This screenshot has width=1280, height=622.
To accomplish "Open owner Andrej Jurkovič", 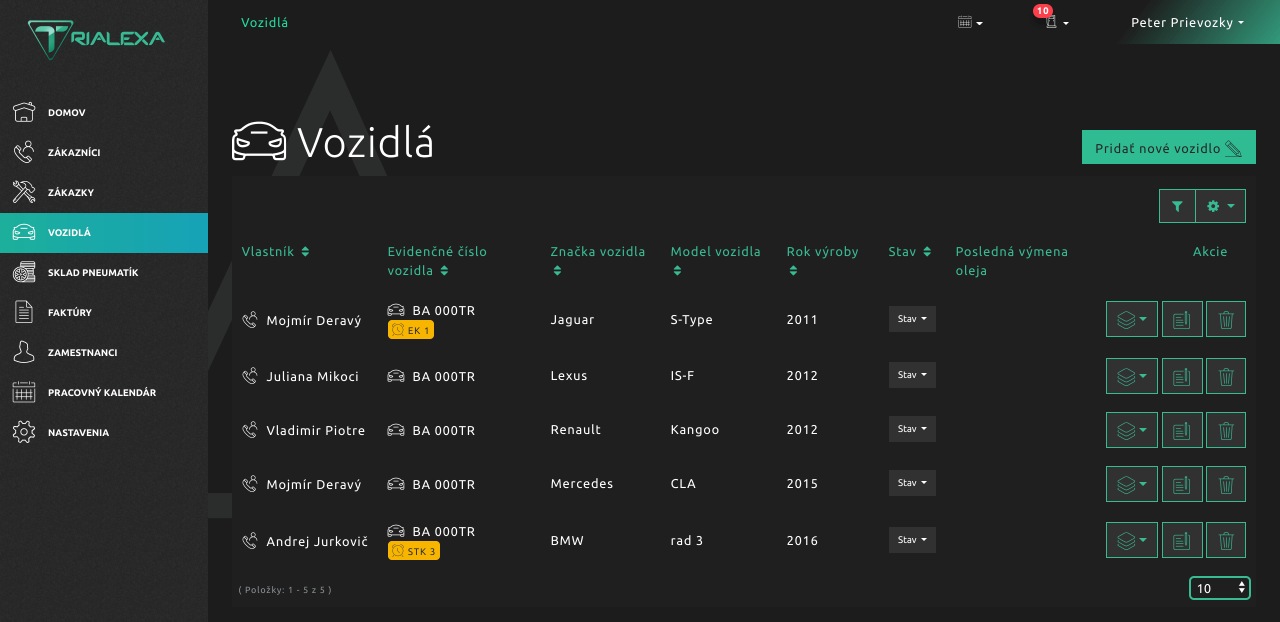I will coord(317,541).
